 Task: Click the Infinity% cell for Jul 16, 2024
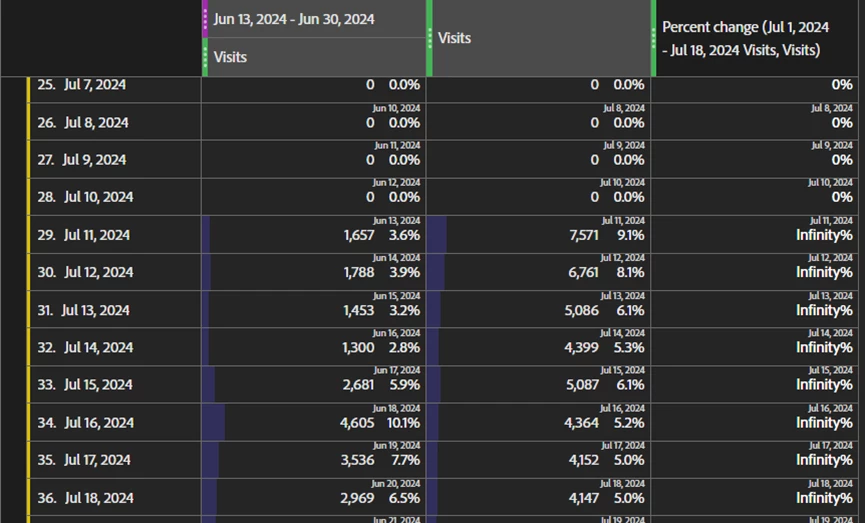(x=755, y=422)
